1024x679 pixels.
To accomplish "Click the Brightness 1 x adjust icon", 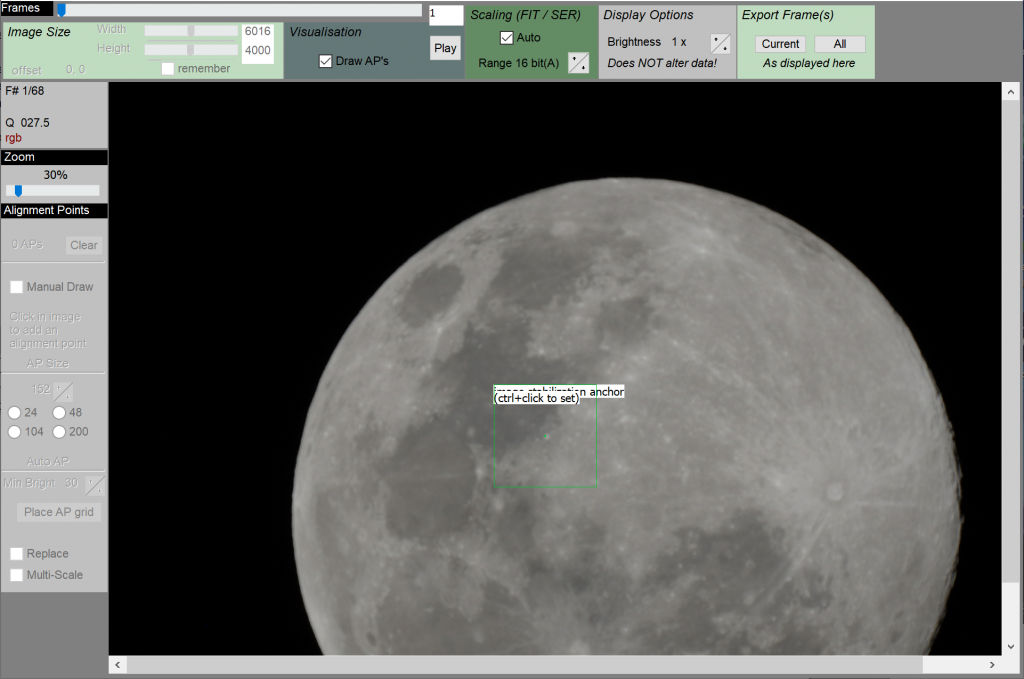I will click(x=720, y=43).
